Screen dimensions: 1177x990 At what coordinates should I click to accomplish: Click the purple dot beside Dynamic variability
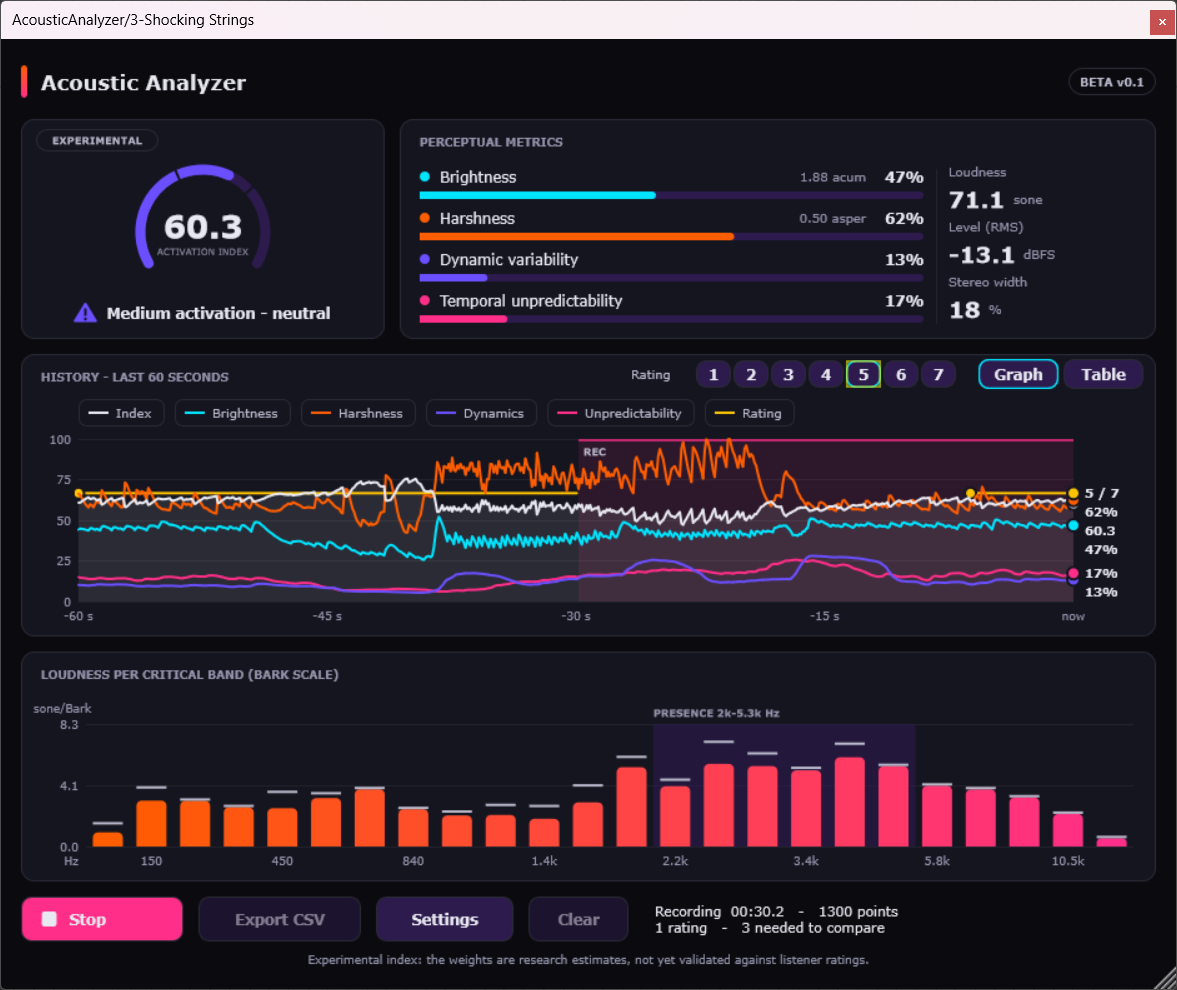point(425,260)
